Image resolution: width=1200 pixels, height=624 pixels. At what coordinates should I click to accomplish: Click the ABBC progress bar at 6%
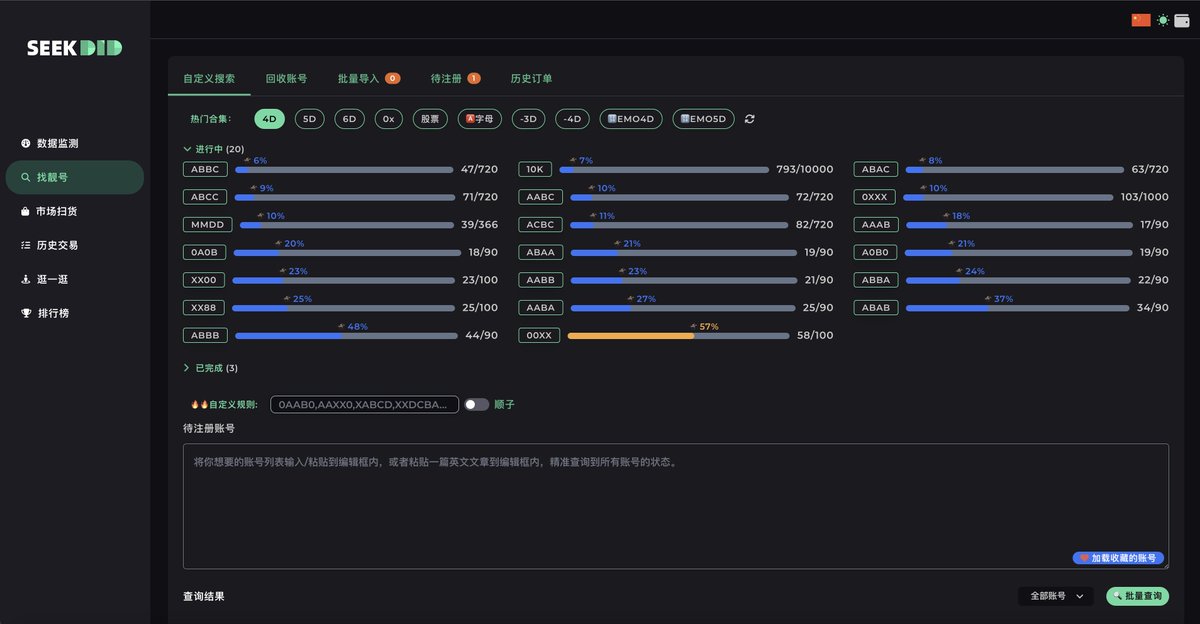(344, 170)
